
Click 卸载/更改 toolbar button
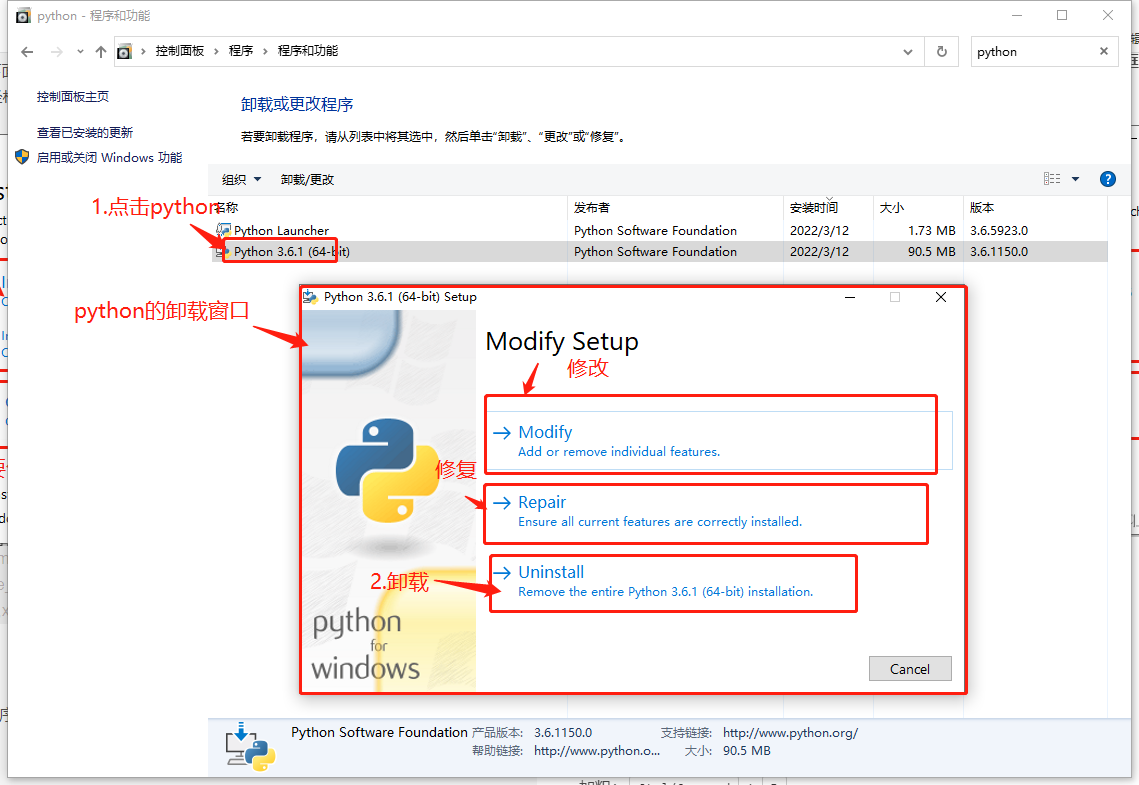(x=307, y=179)
